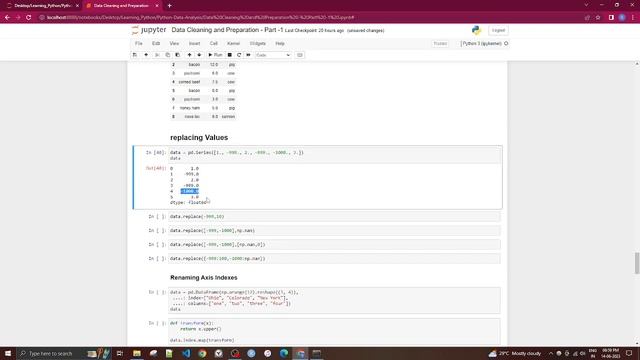This screenshot has width=640, height=360.
Task: Click the save and checkpoint toolbar icon
Action: (135, 55)
